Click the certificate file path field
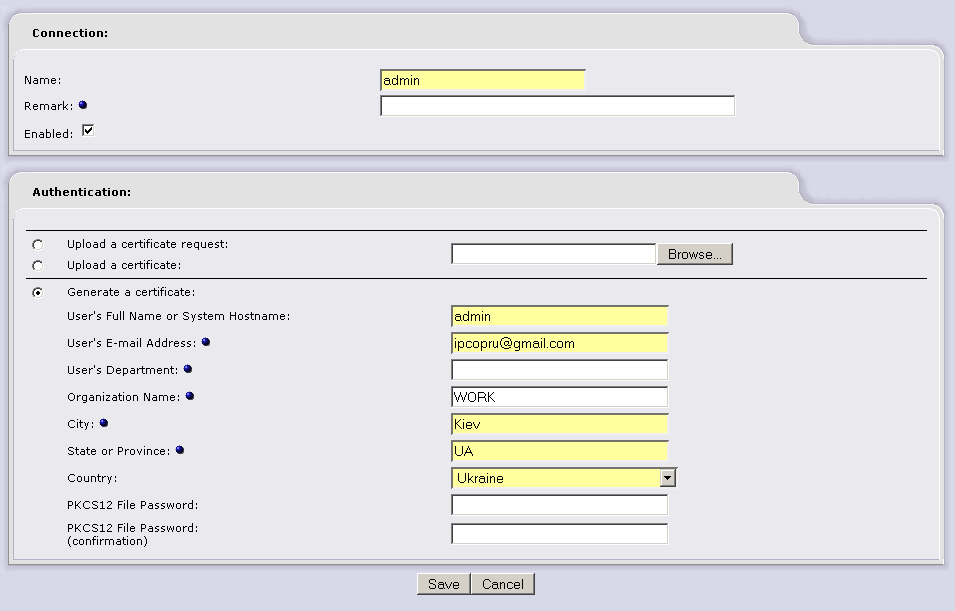The height and width of the screenshot is (611, 955). point(553,254)
